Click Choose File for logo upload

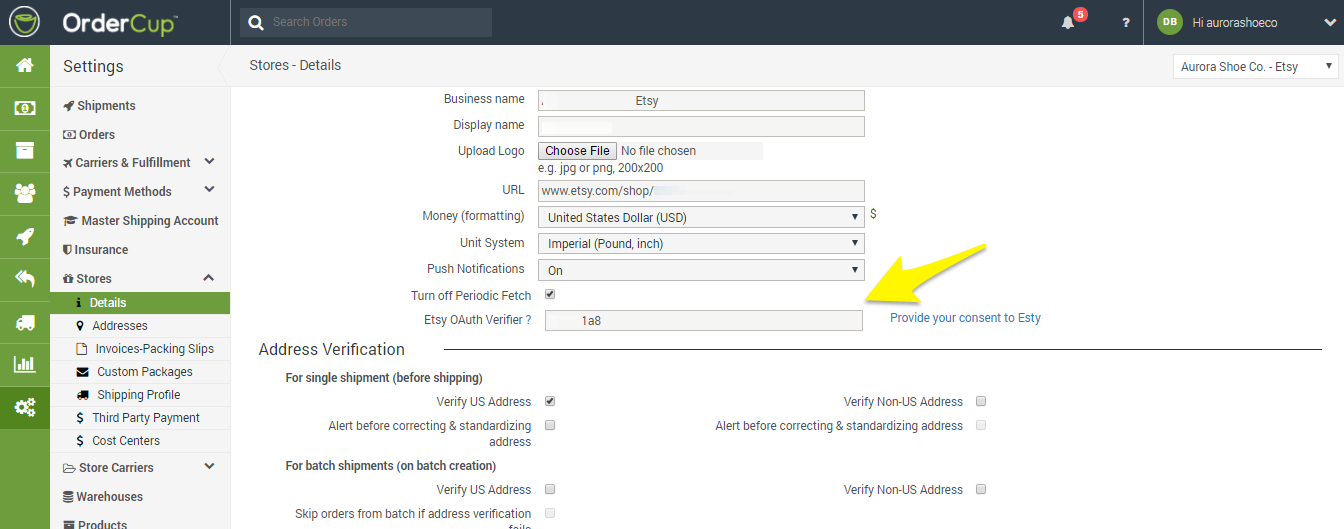577,151
